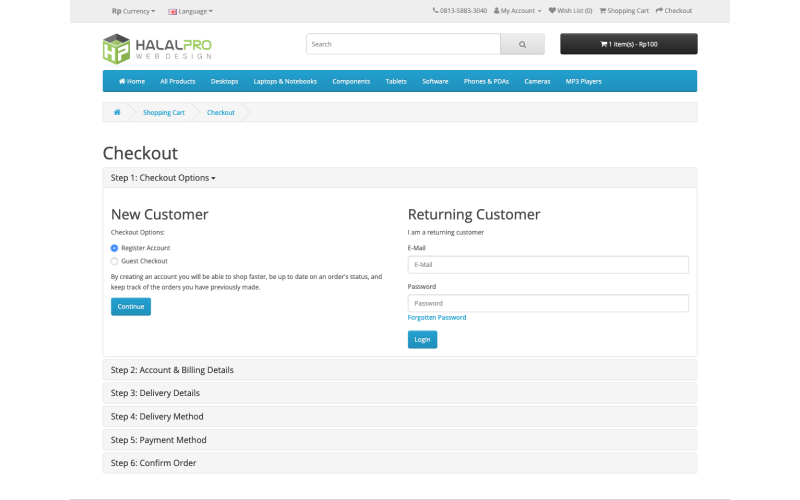Click the Checkout breadcrumb link
Viewport: 800px width, 500px height.
221,112
